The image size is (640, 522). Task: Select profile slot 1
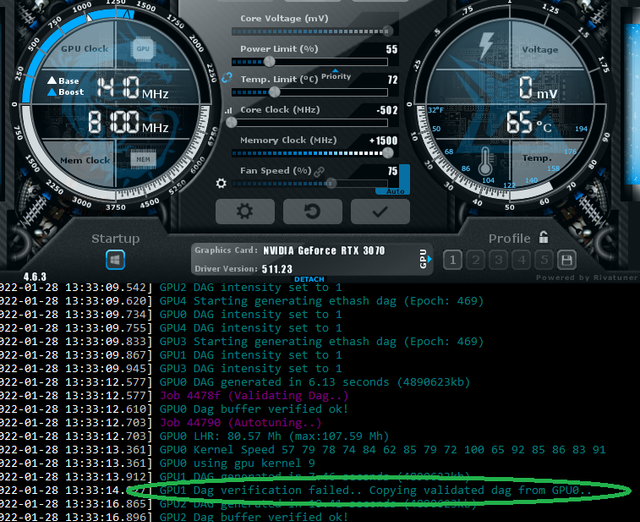453,260
